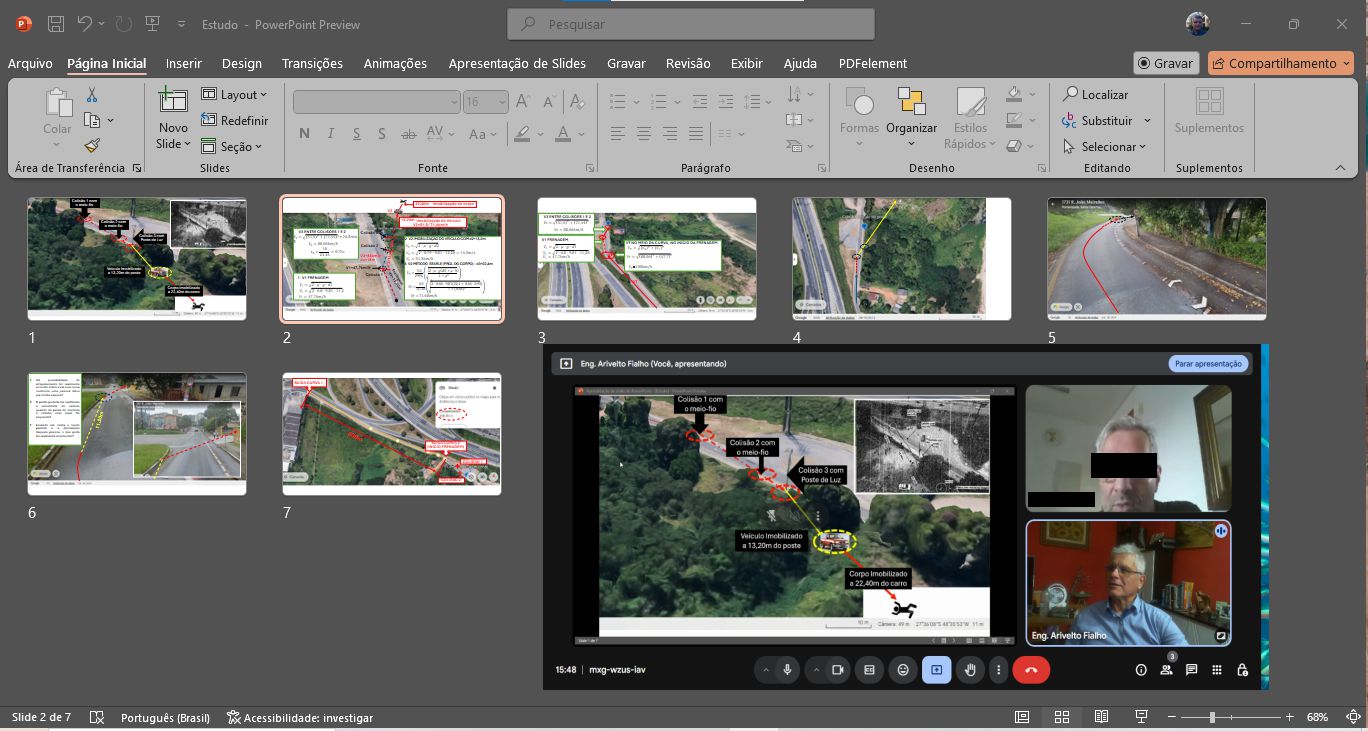Click the Organizar arrange icon
This screenshot has width=1368, height=731.
point(911,102)
